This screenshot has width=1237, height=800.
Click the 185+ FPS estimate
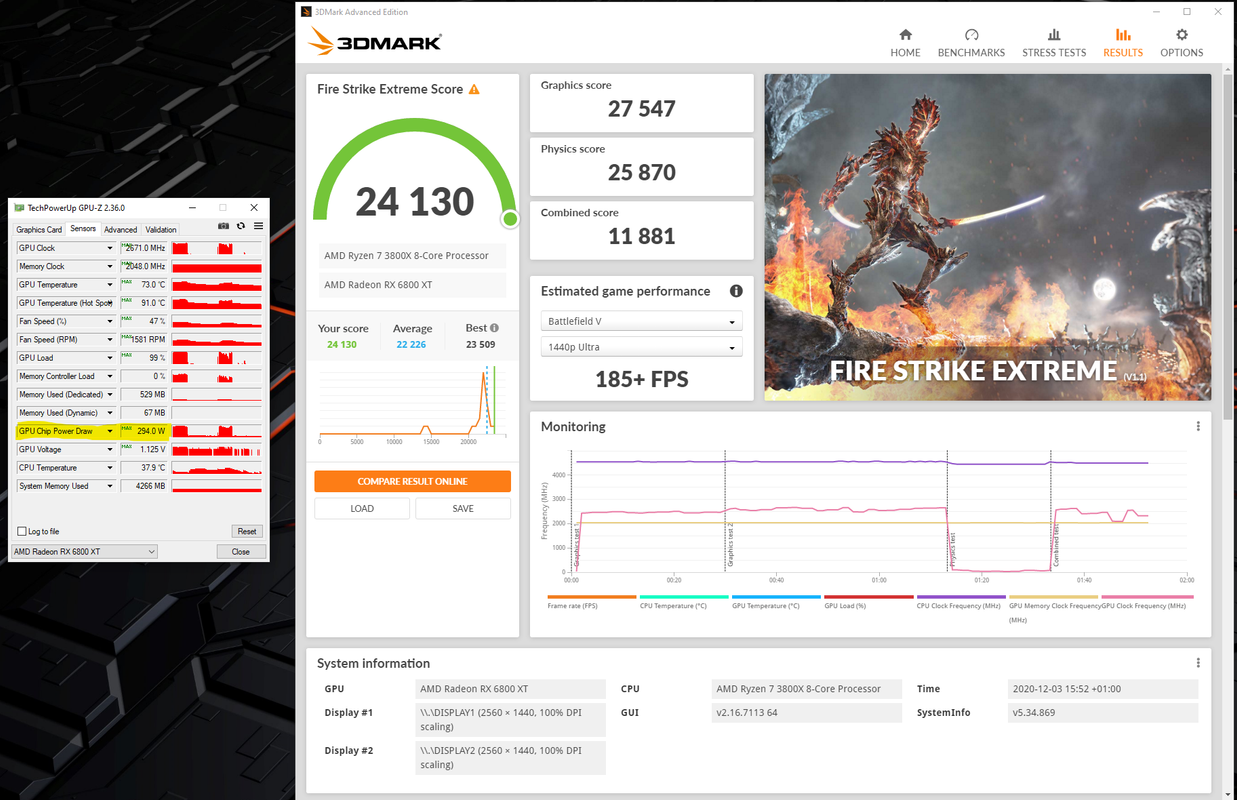point(641,380)
